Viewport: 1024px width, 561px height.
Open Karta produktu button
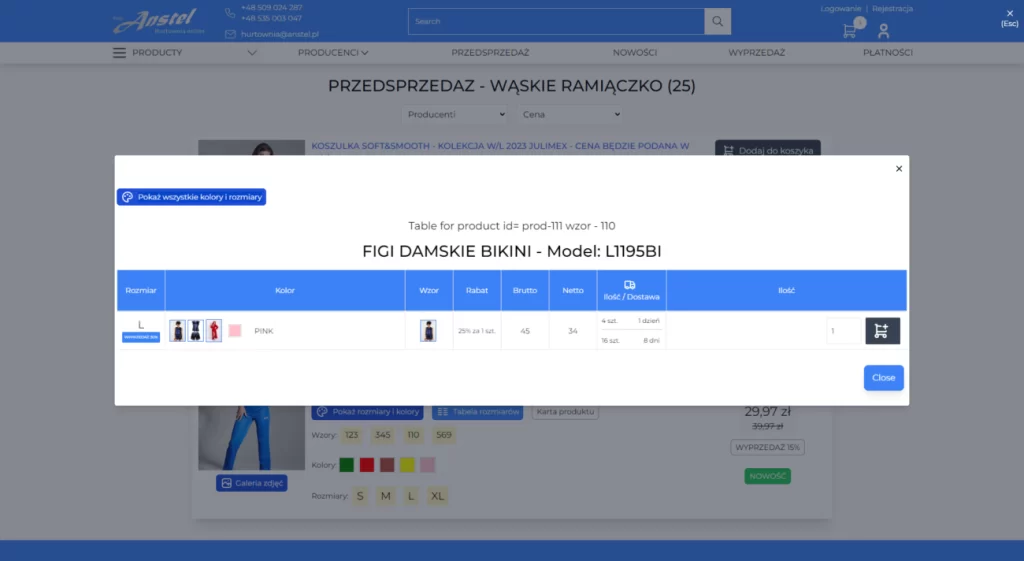(x=566, y=412)
